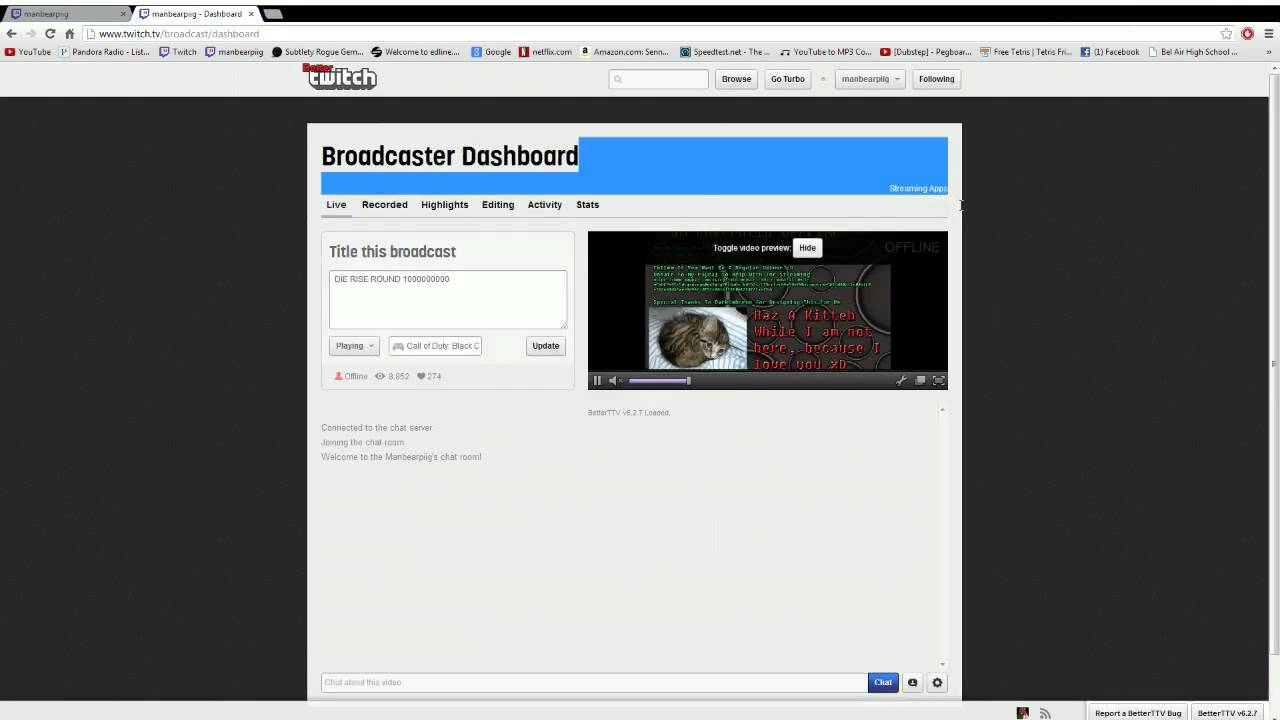Click Report a BetterTTV Bug link

tap(1138, 713)
